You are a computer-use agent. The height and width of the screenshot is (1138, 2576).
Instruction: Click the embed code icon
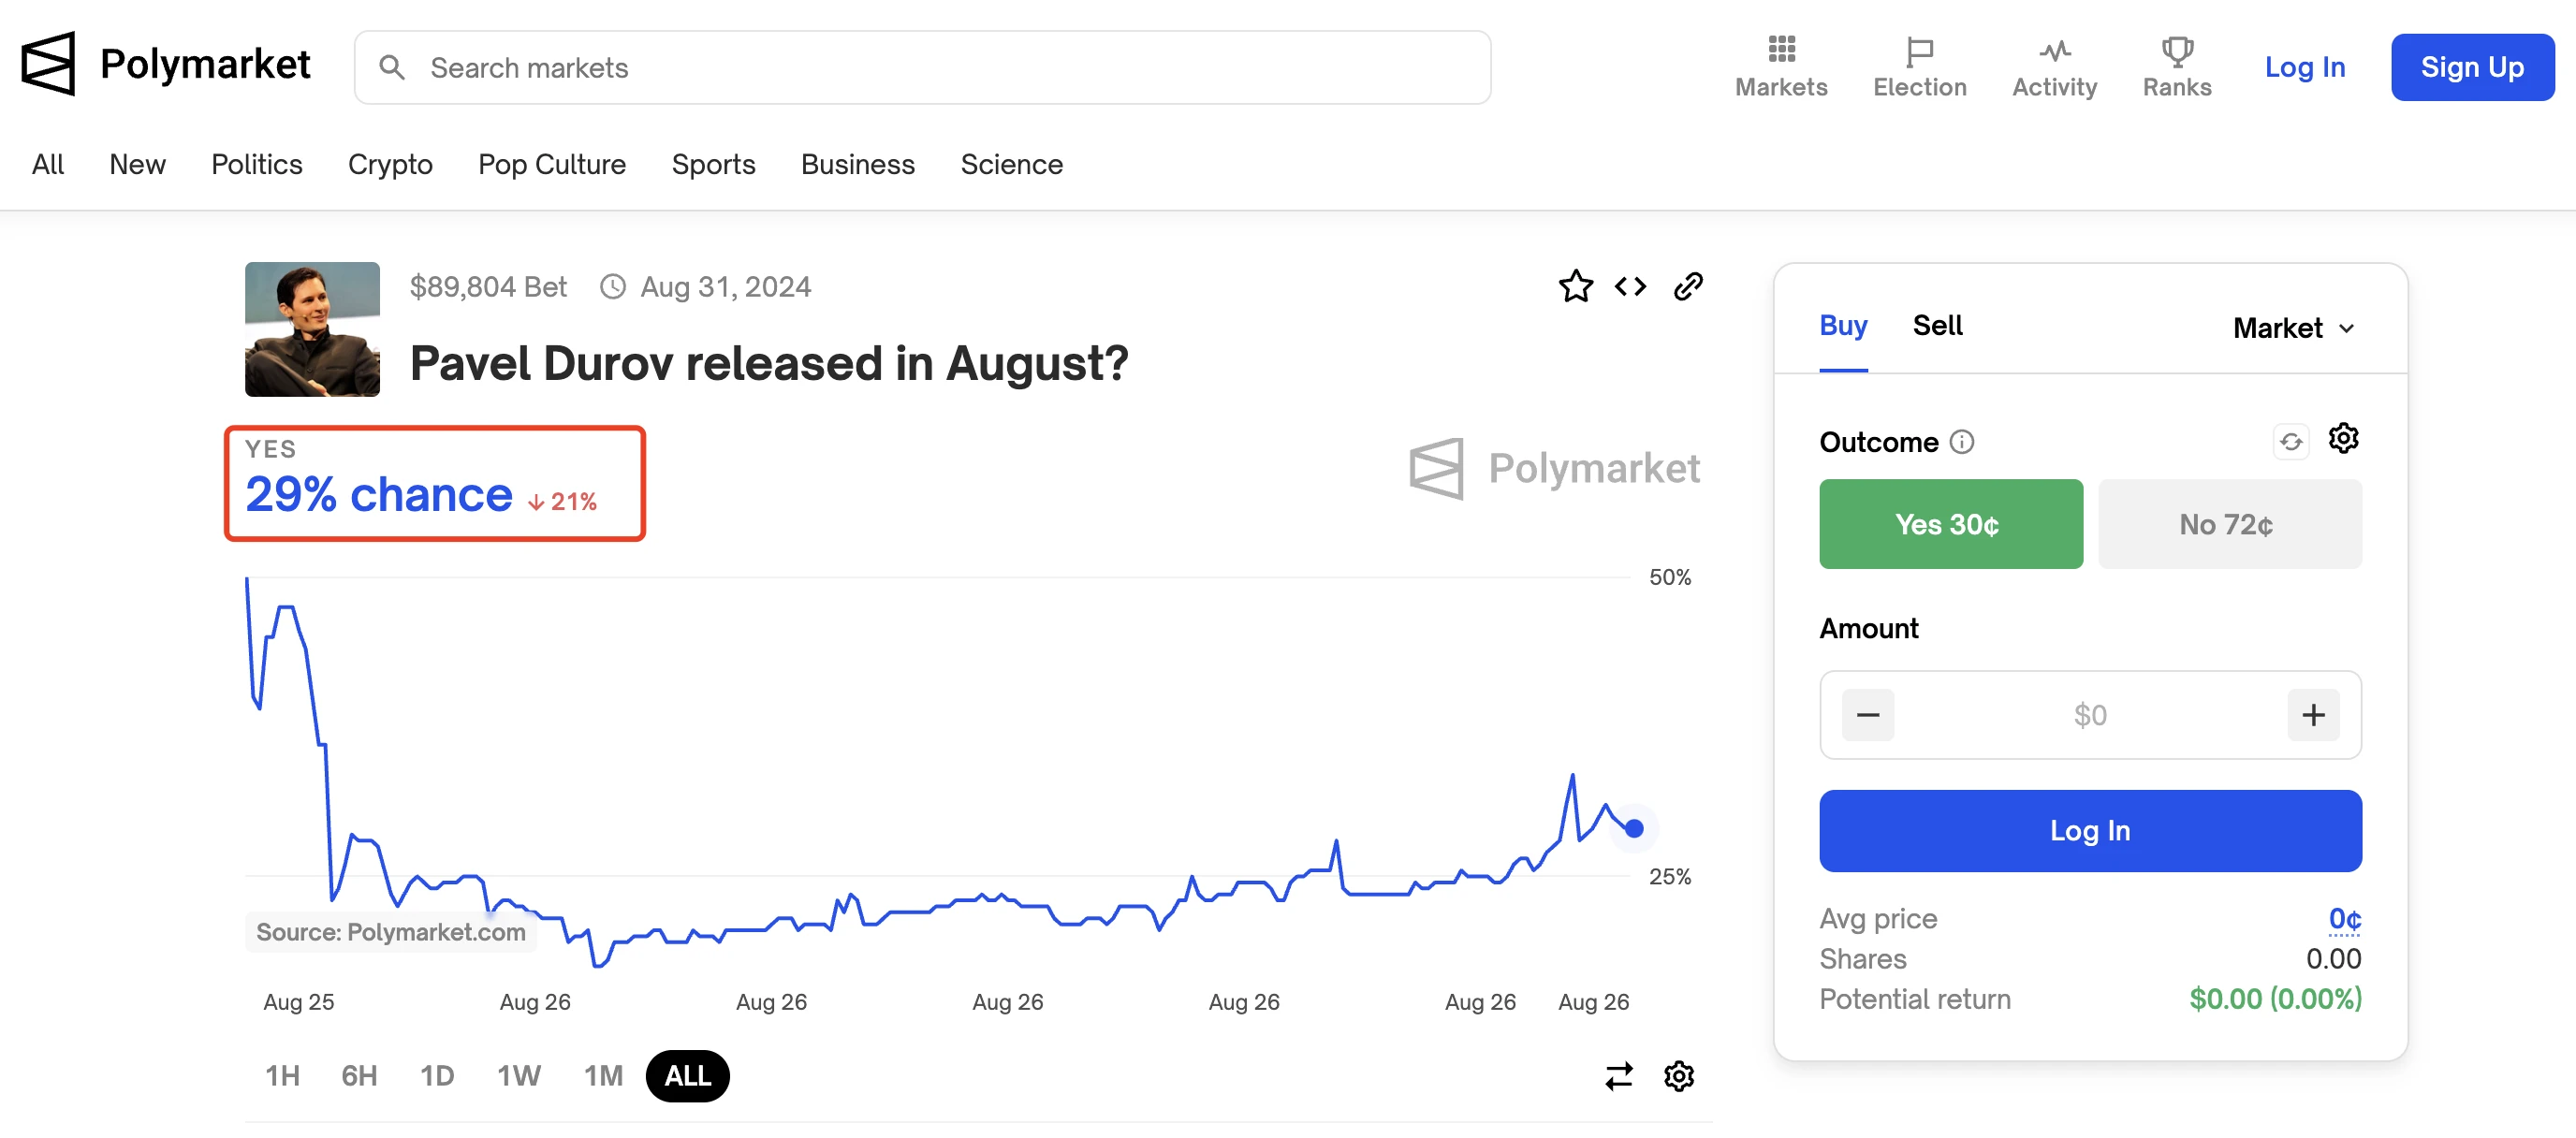point(1630,284)
